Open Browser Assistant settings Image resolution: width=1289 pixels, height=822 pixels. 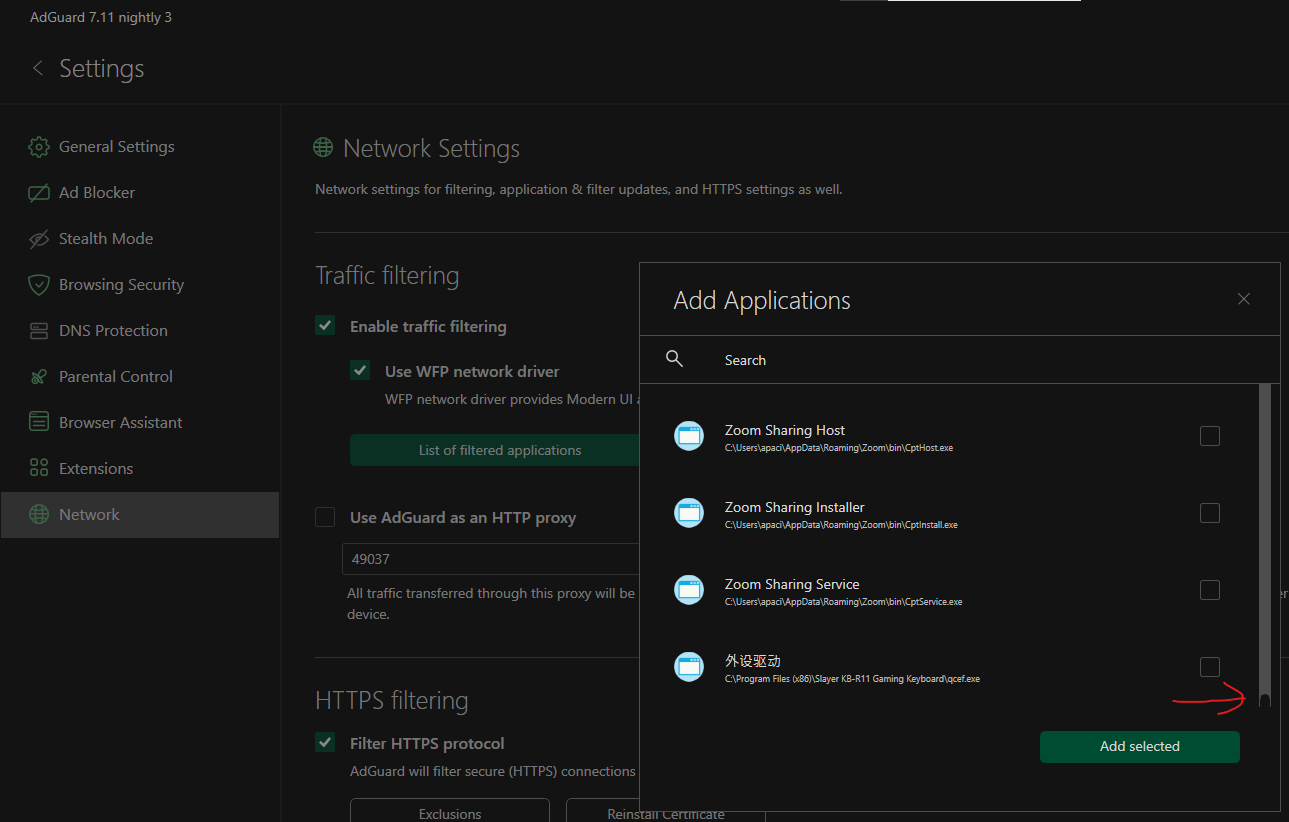point(38,421)
